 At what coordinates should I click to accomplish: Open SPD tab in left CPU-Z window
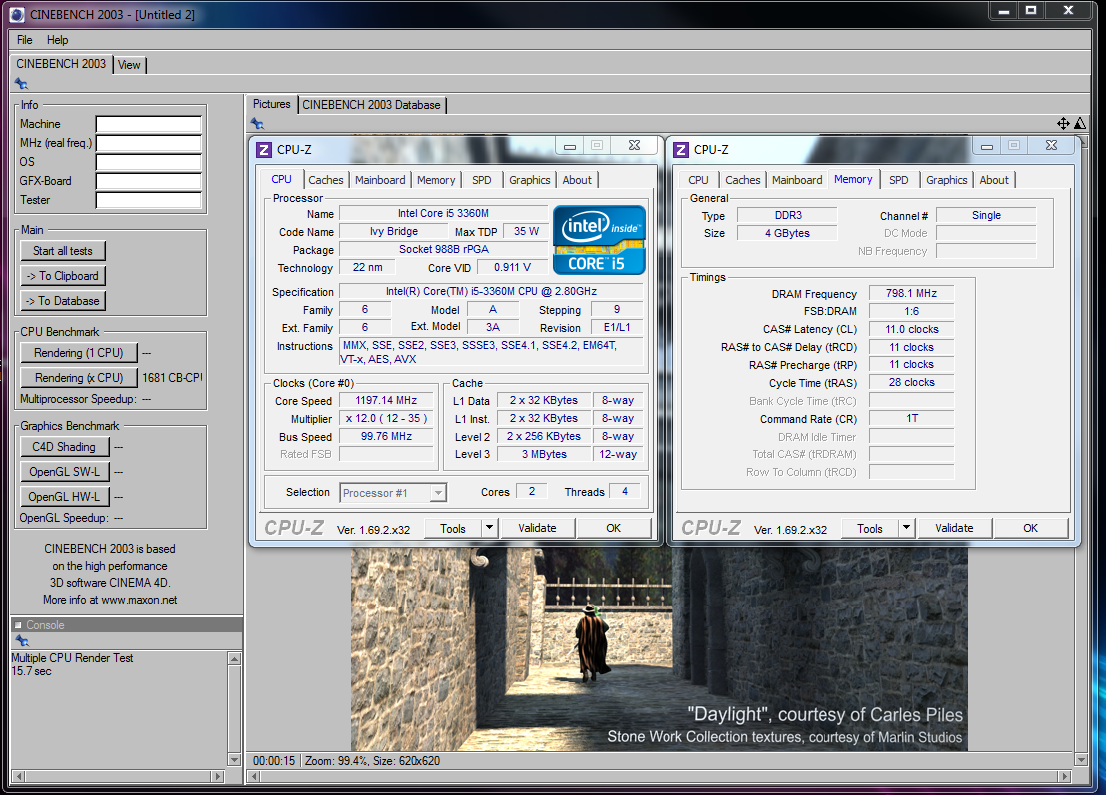(x=482, y=180)
